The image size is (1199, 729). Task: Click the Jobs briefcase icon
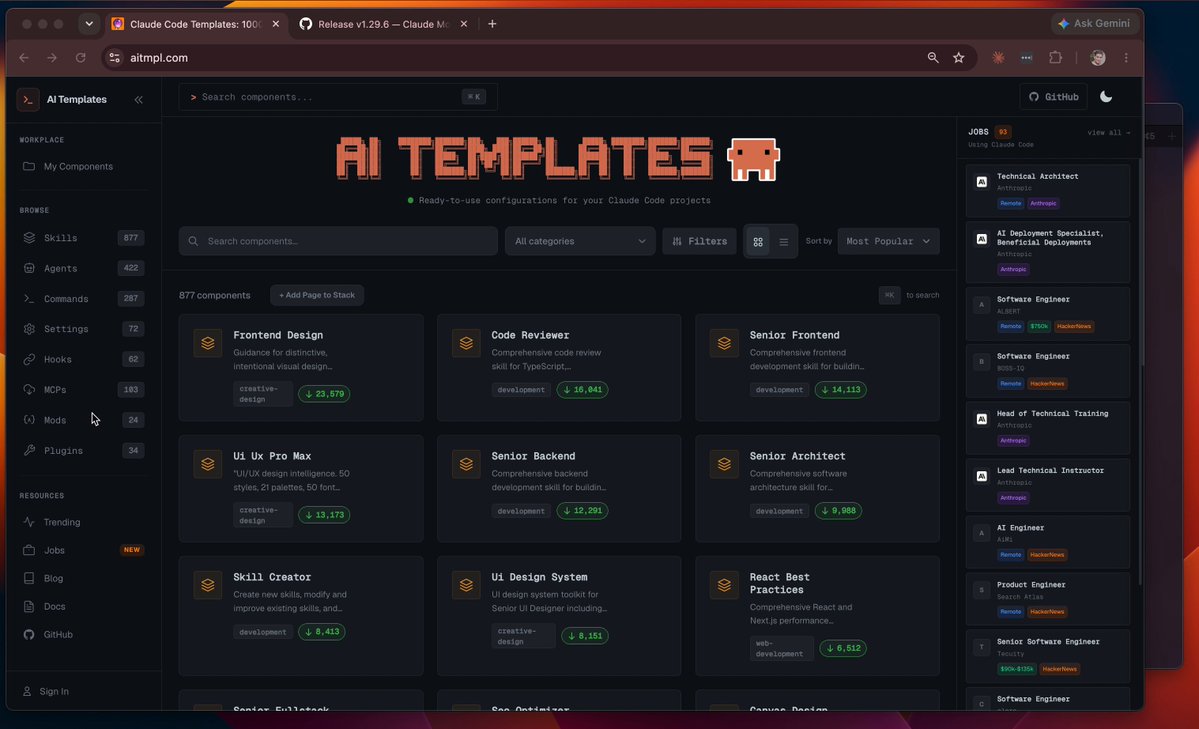click(29, 550)
